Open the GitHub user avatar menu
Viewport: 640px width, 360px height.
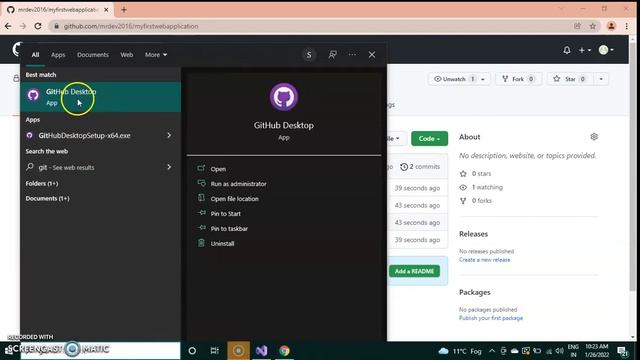point(606,50)
